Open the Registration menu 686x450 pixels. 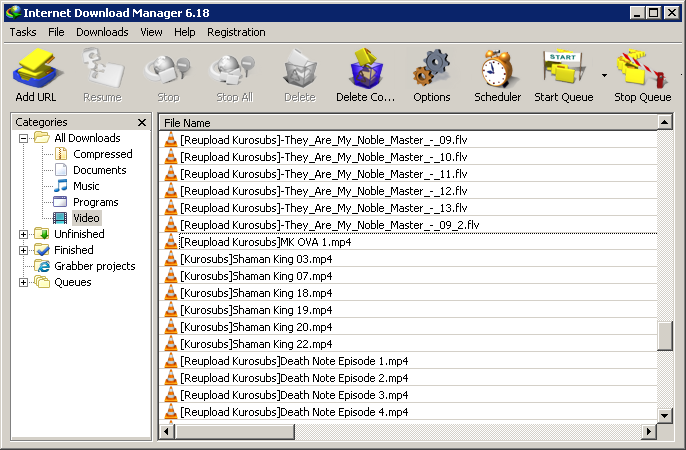[x=236, y=32]
